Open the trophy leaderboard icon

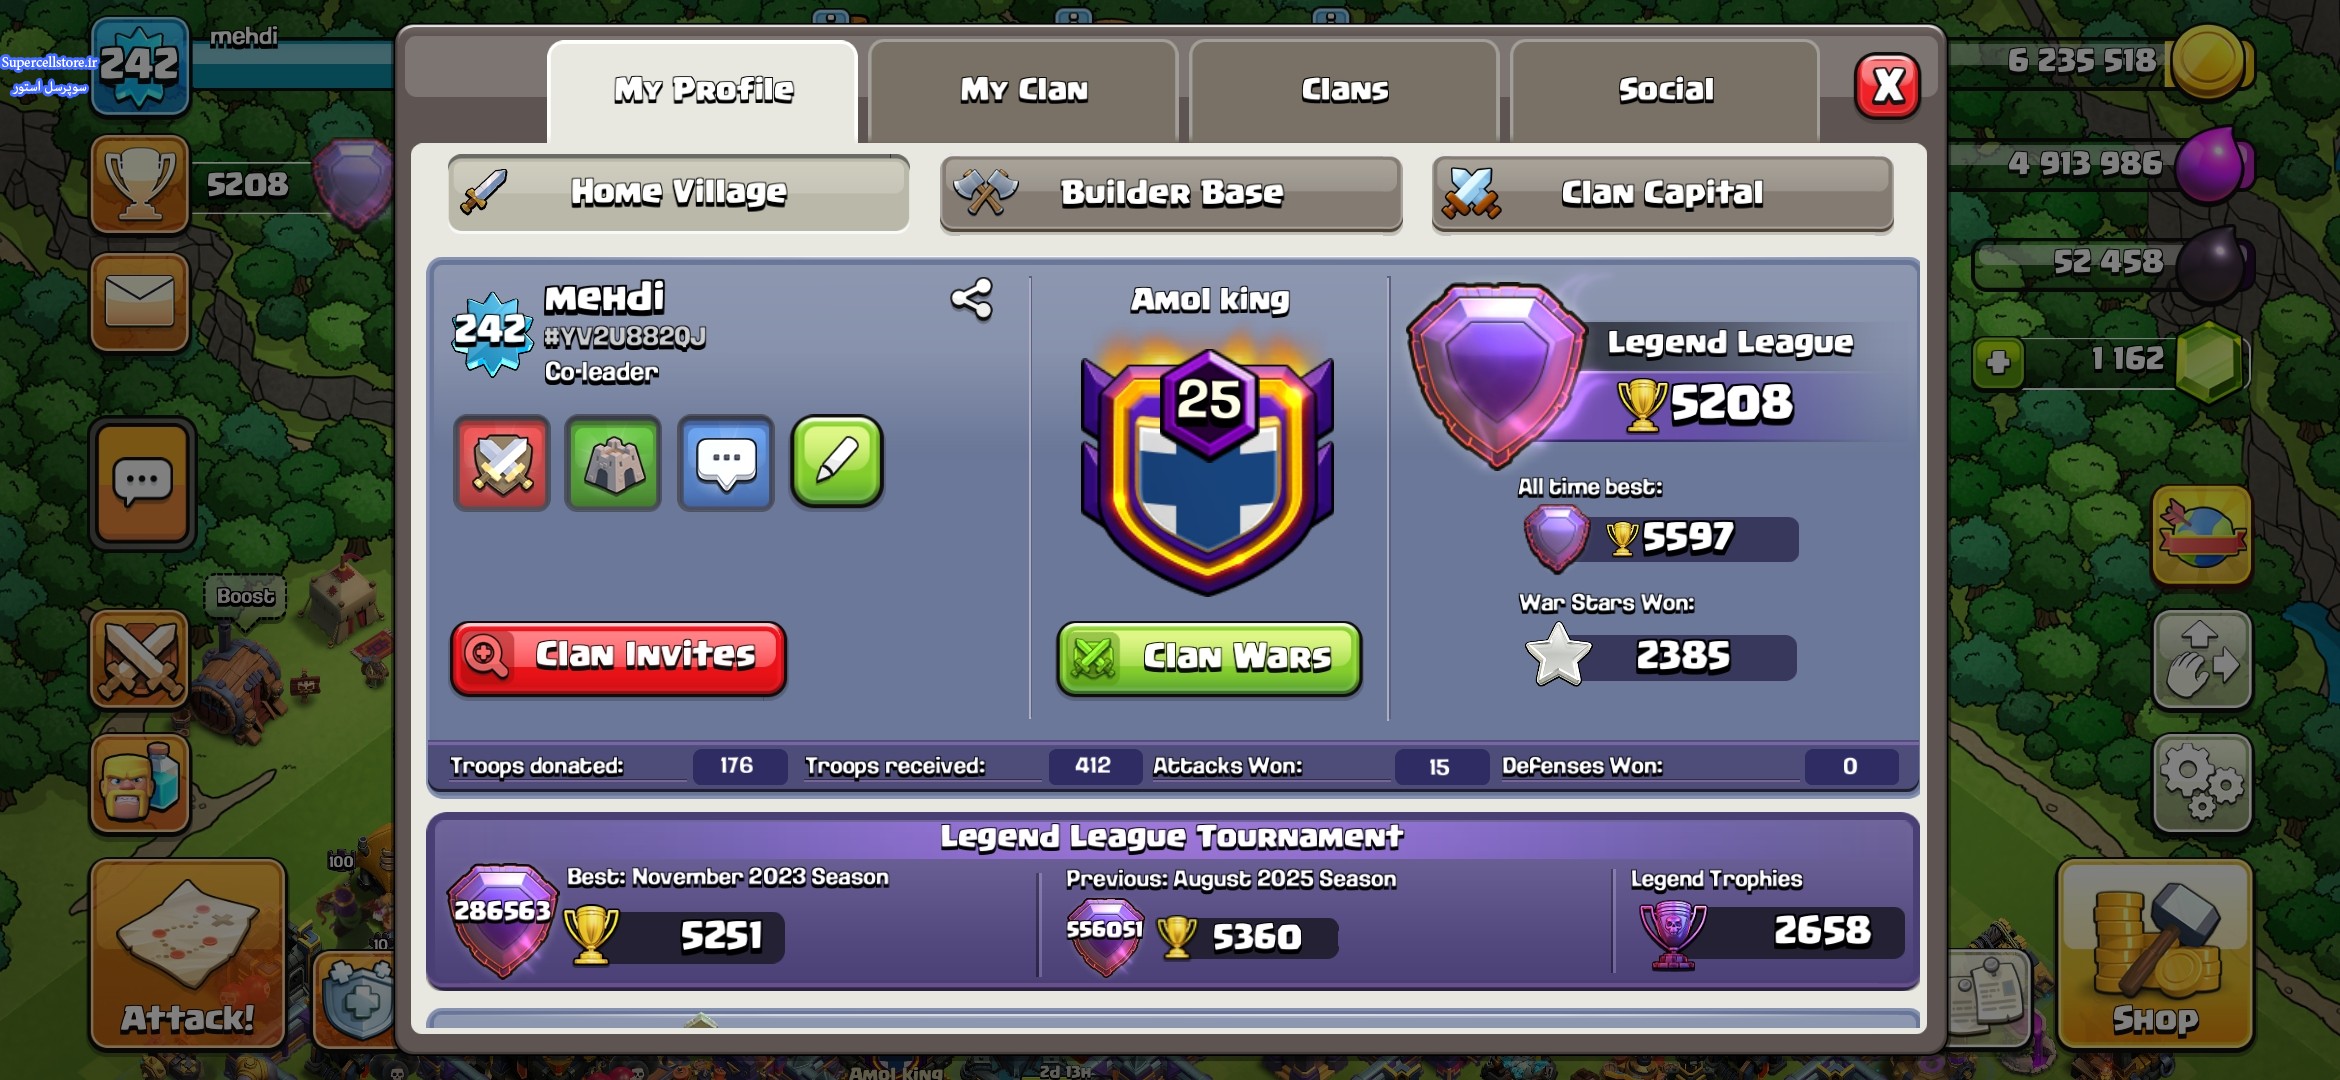(x=140, y=184)
